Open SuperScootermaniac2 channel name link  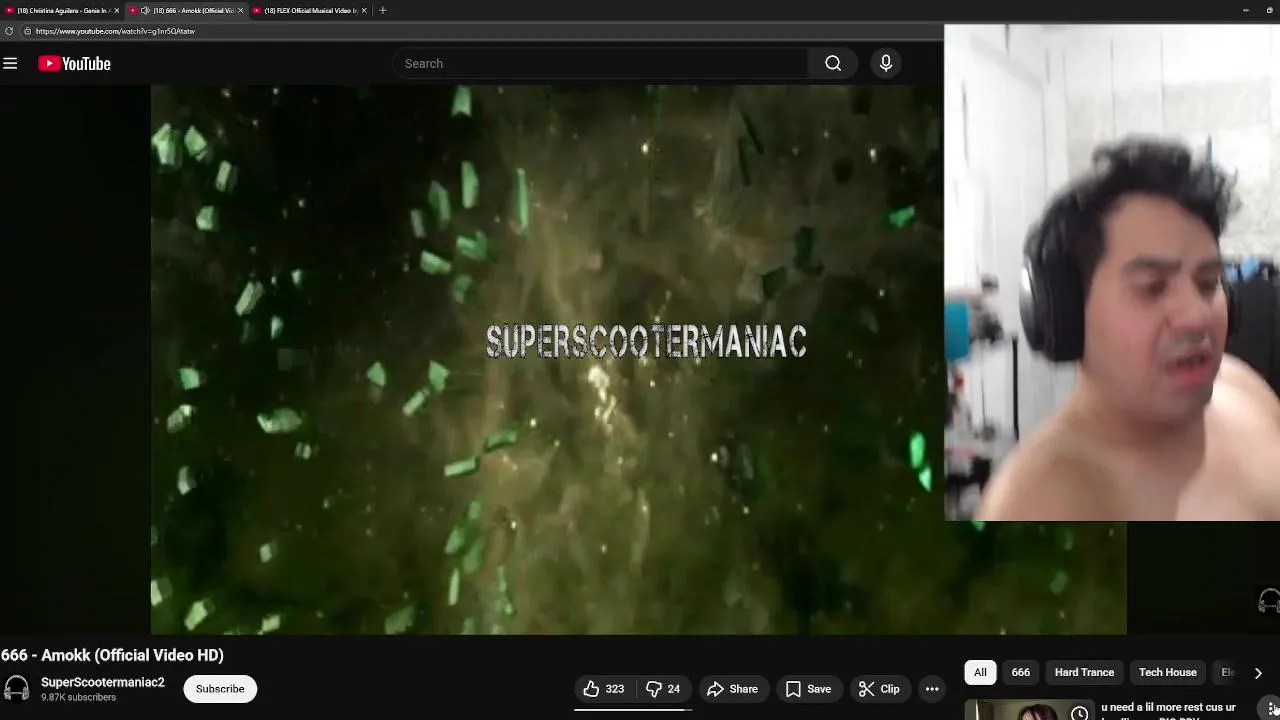click(103, 682)
